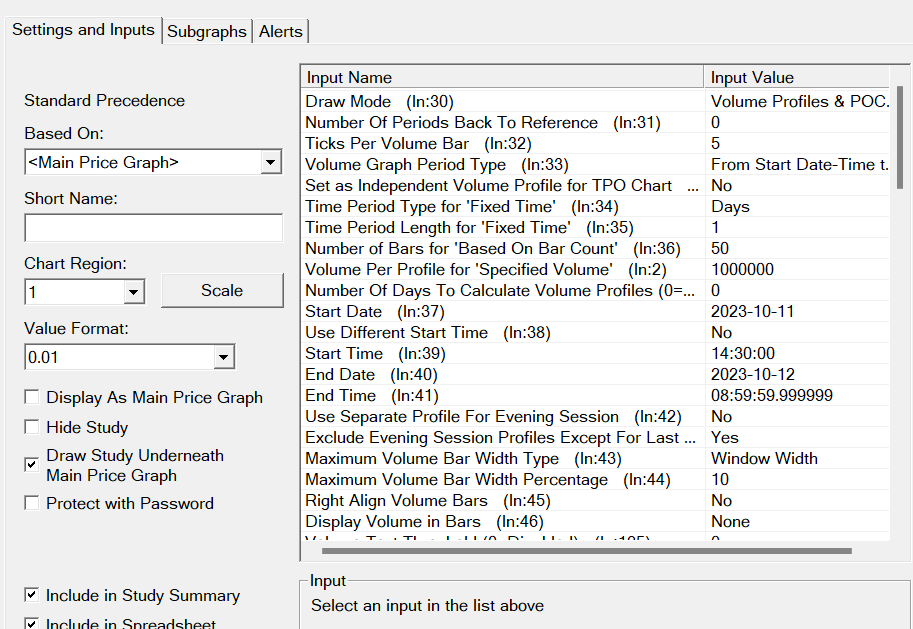Expand the Based On dropdown

270,162
